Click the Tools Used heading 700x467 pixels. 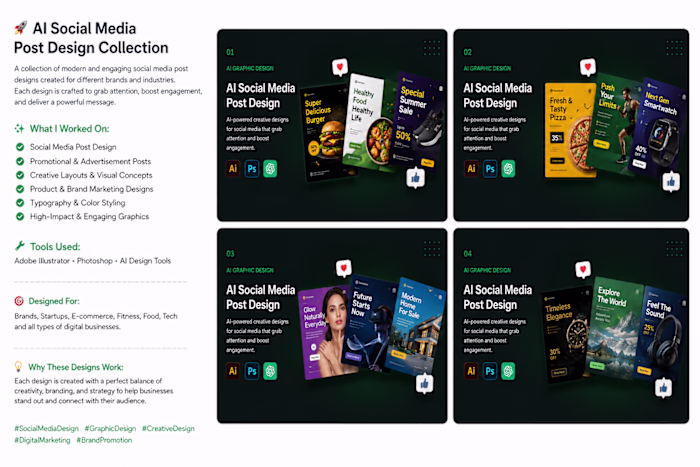(55, 246)
